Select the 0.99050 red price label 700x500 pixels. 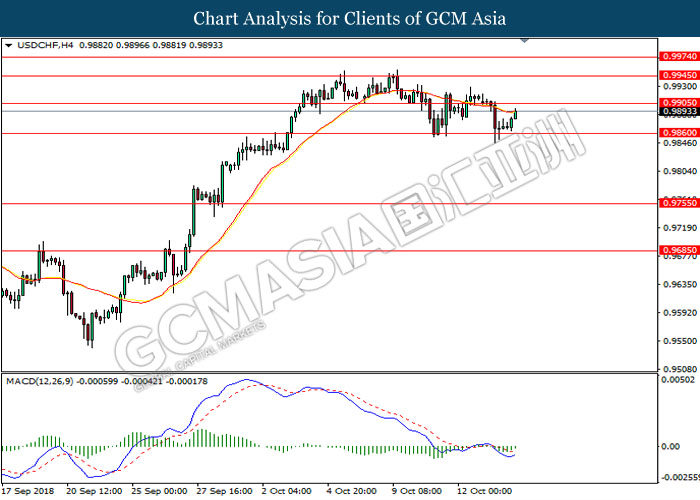coord(679,103)
